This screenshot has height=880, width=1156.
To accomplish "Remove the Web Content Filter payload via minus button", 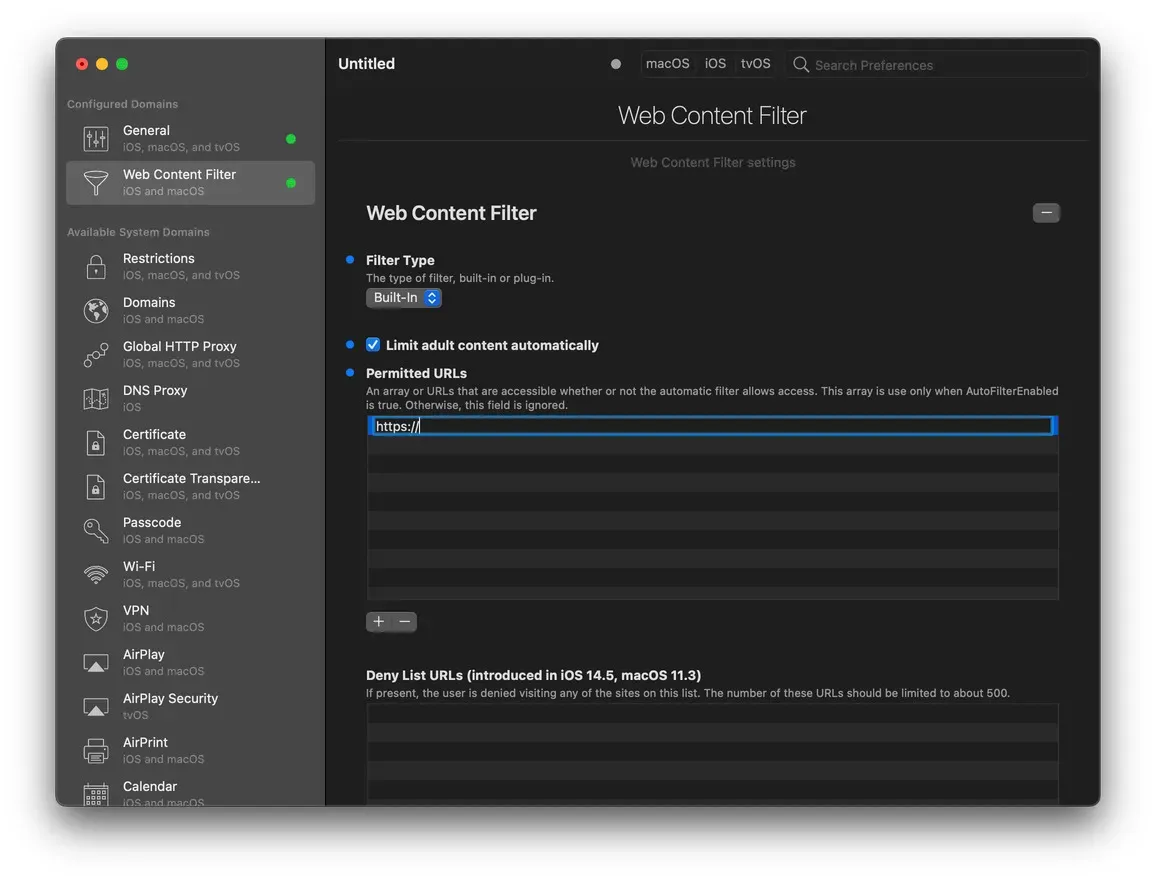I will 1046,212.
